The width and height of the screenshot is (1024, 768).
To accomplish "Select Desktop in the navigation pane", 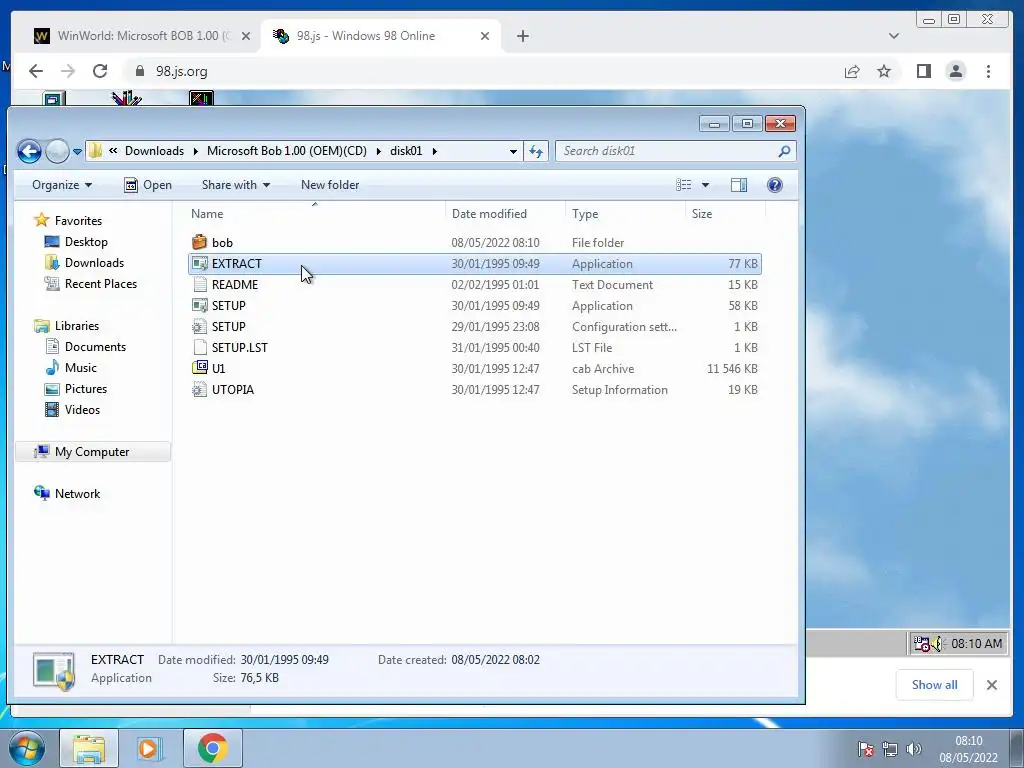I will (x=86, y=242).
